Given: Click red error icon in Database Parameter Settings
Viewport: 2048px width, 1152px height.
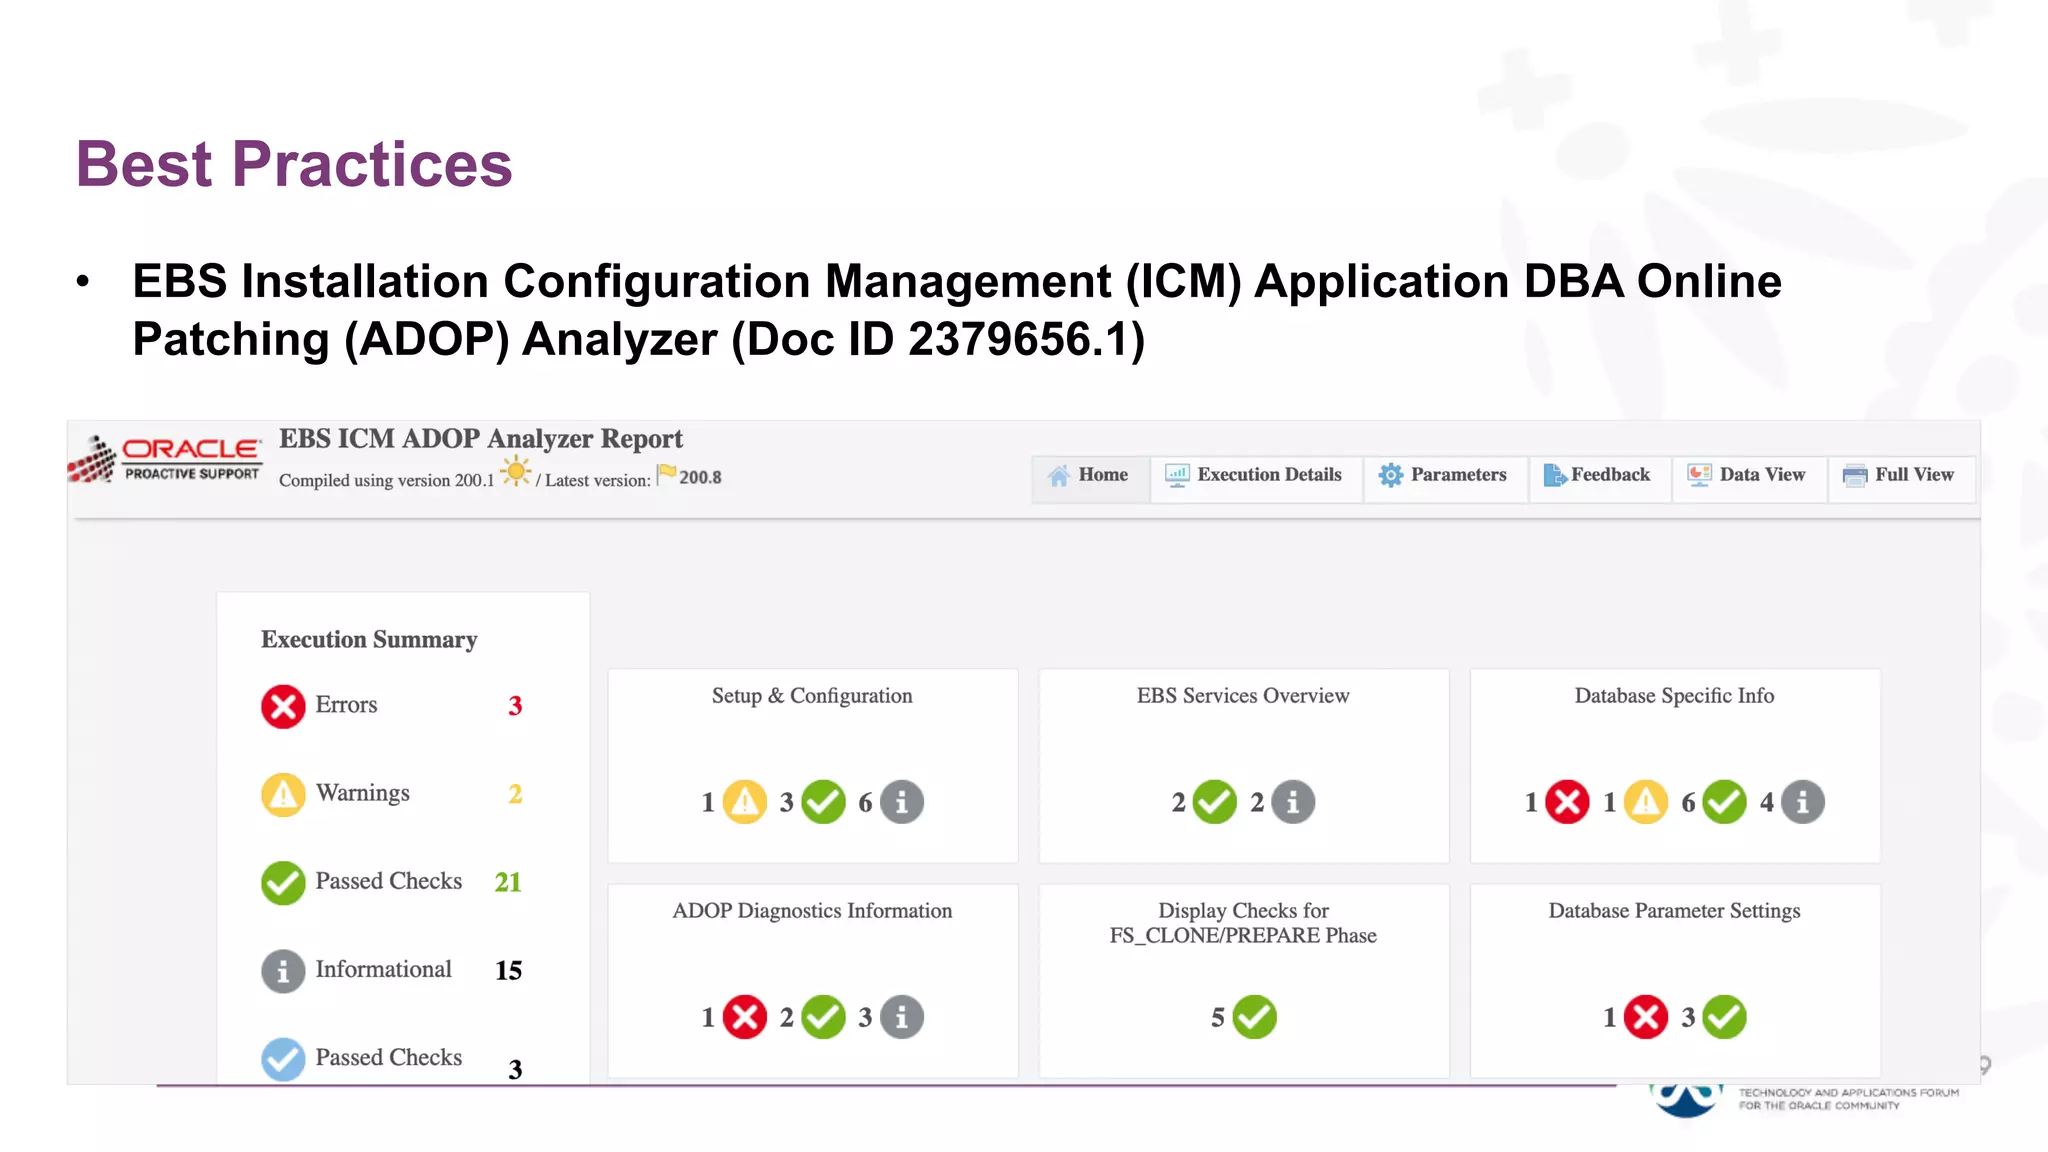Looking at the screenshot, I should tap(1646, 1017).
